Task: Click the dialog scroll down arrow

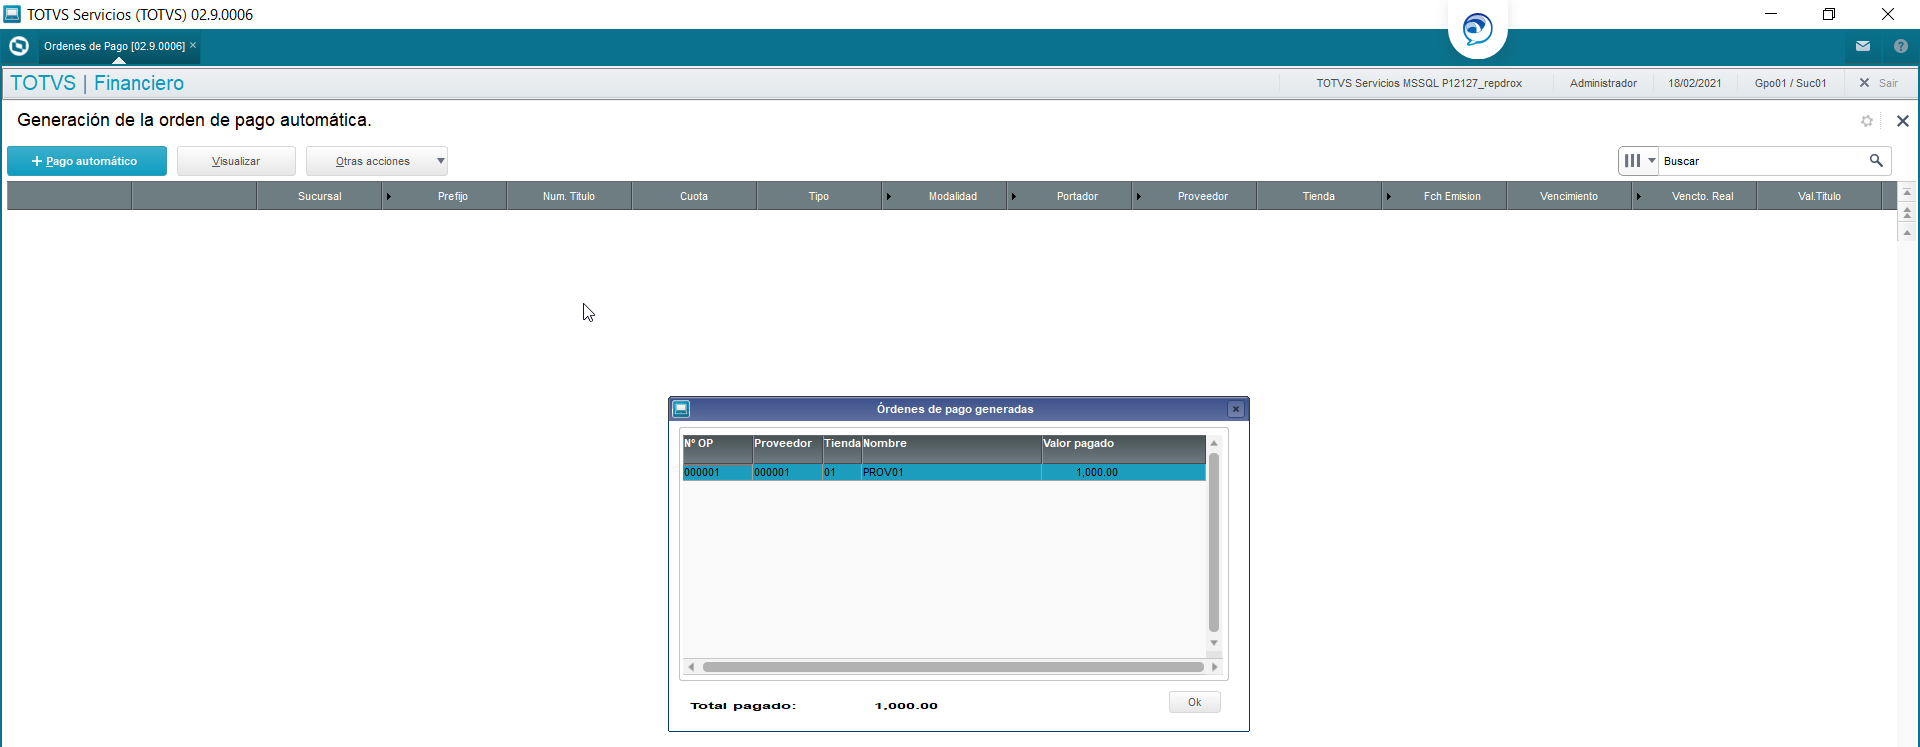Action: coord(1214,643)
